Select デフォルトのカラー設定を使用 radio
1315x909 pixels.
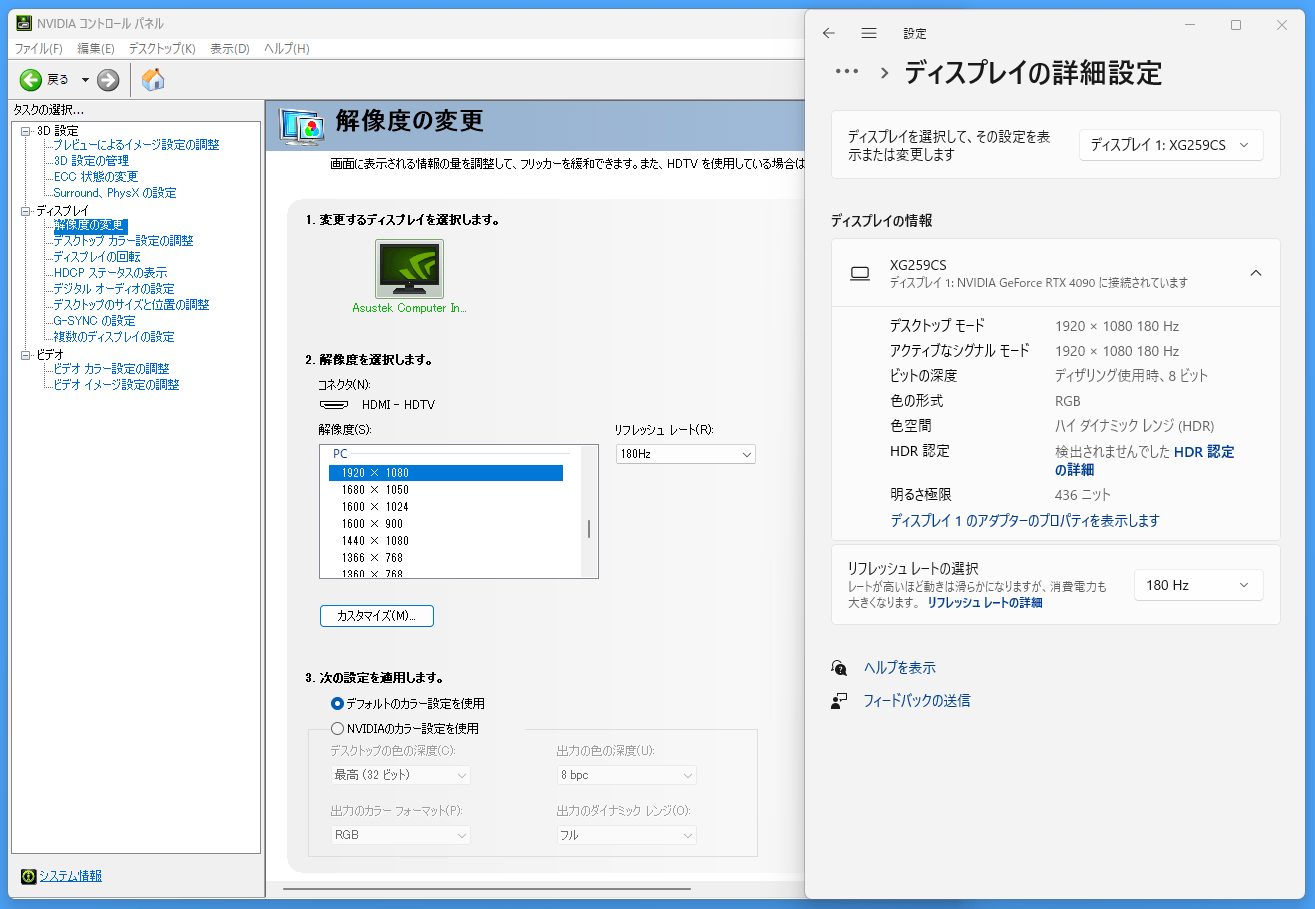pyautogui.click(x=337, y=704)
